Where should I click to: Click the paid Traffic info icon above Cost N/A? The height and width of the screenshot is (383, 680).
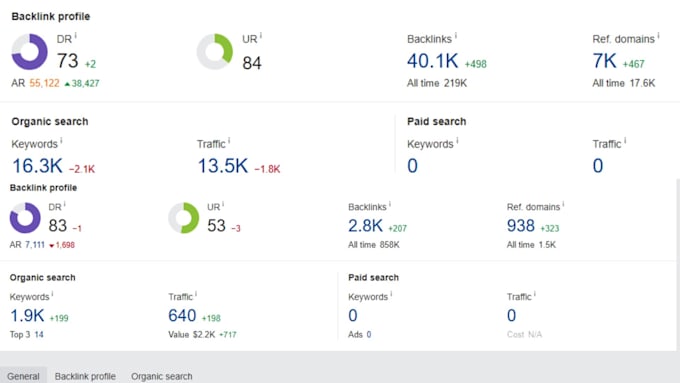pyautogui.click(x=535, y=294)
